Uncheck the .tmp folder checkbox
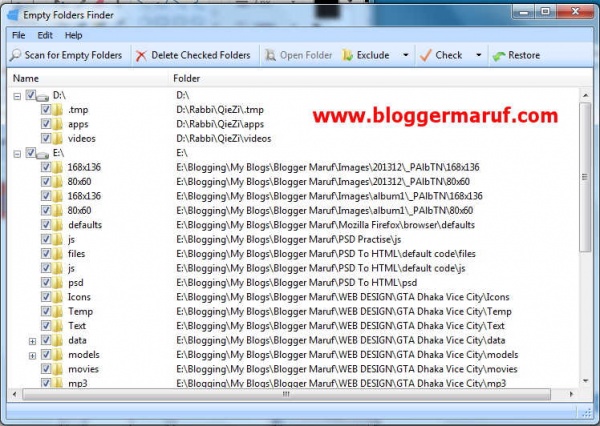Viewport: 600px width, 426px height. pyautogui.click(x=46, y=109)
